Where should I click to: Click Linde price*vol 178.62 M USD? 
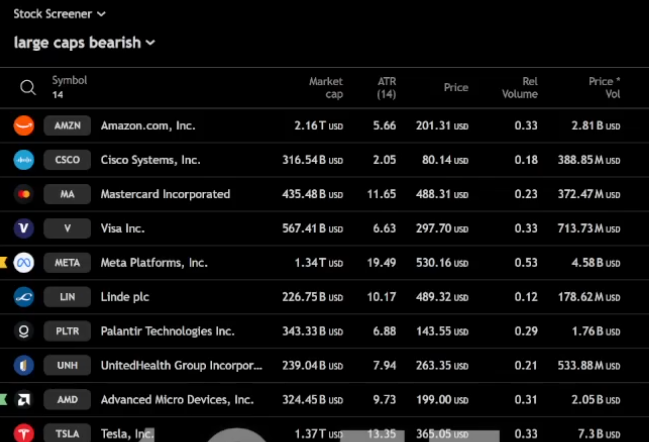coord(589,297)
